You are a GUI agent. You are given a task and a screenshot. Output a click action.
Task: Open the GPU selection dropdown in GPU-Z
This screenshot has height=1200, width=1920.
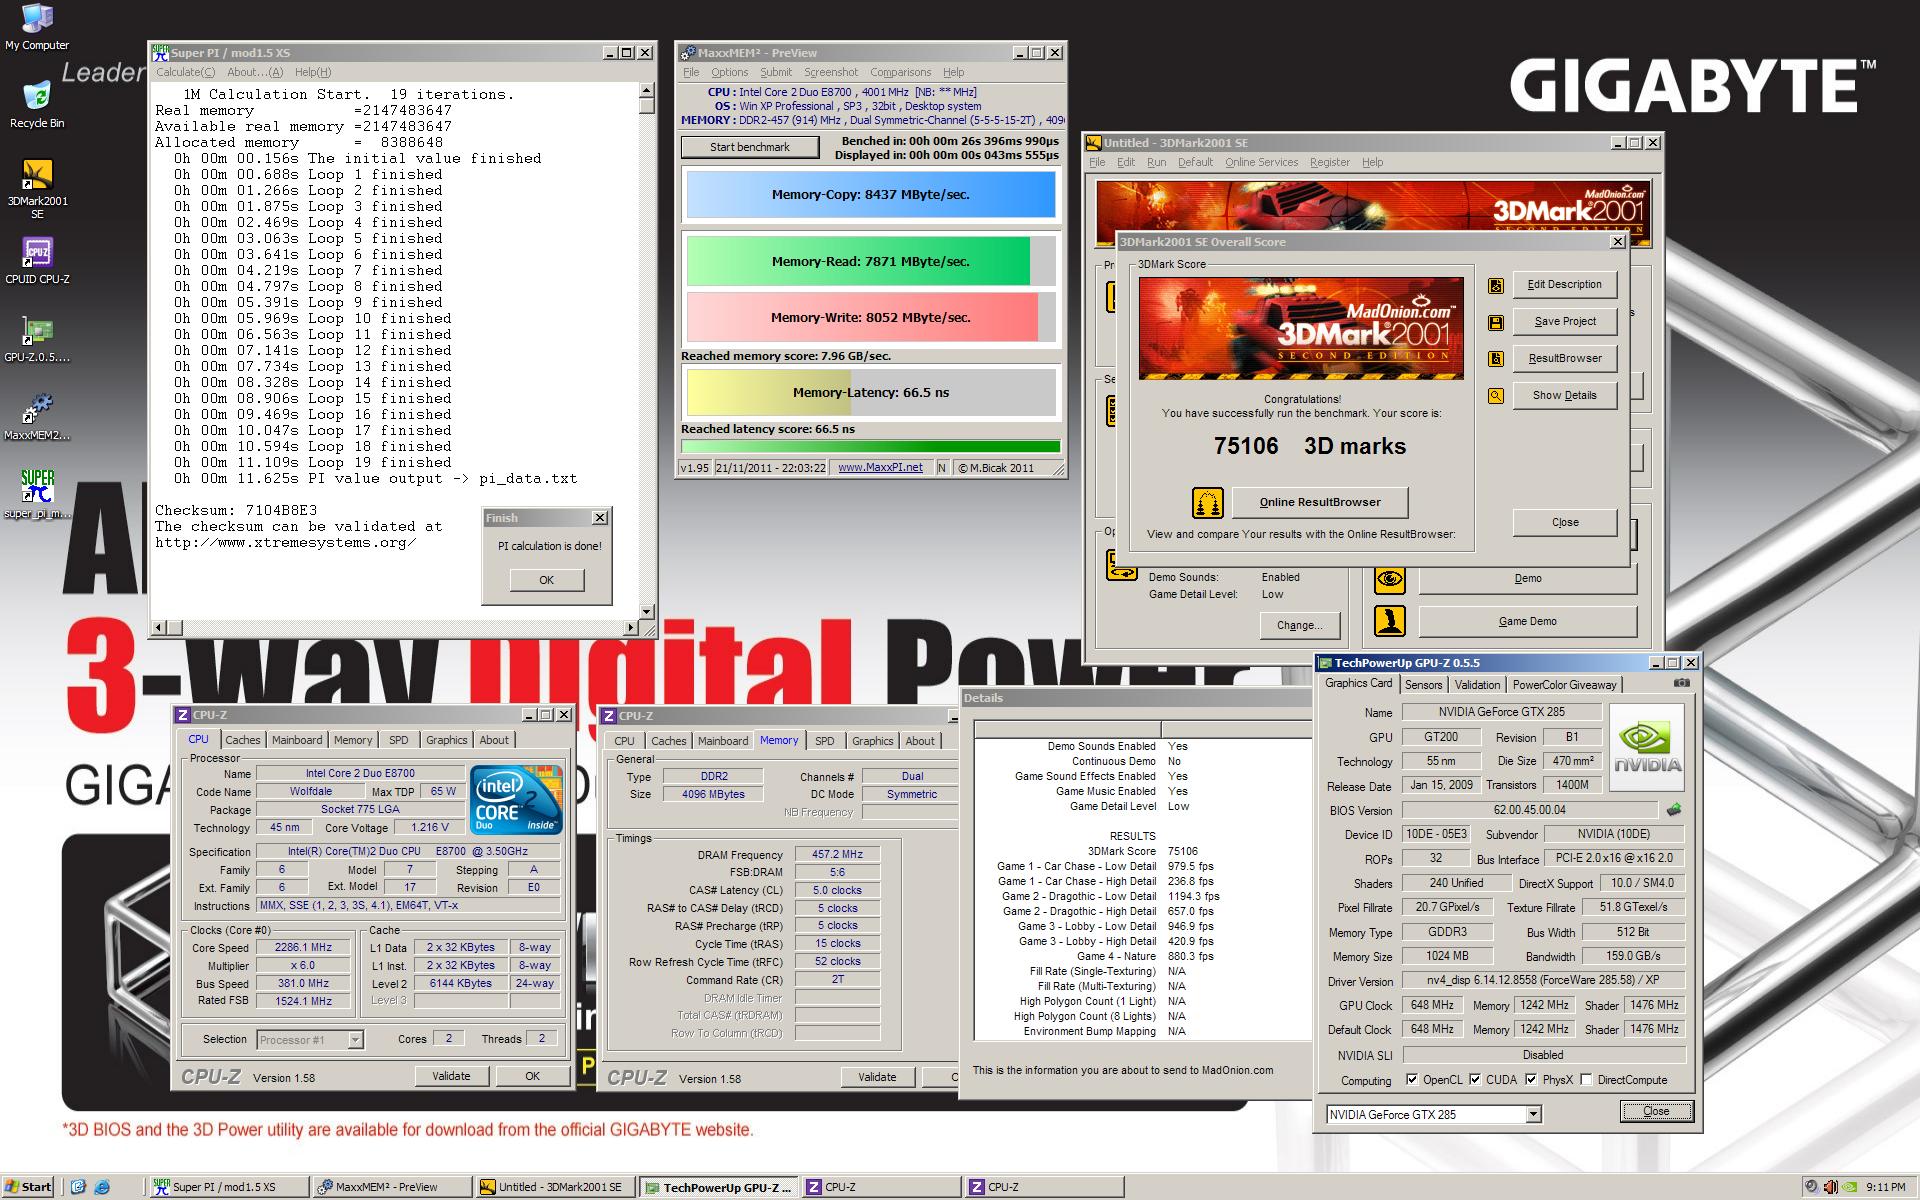point(1533,1114)
